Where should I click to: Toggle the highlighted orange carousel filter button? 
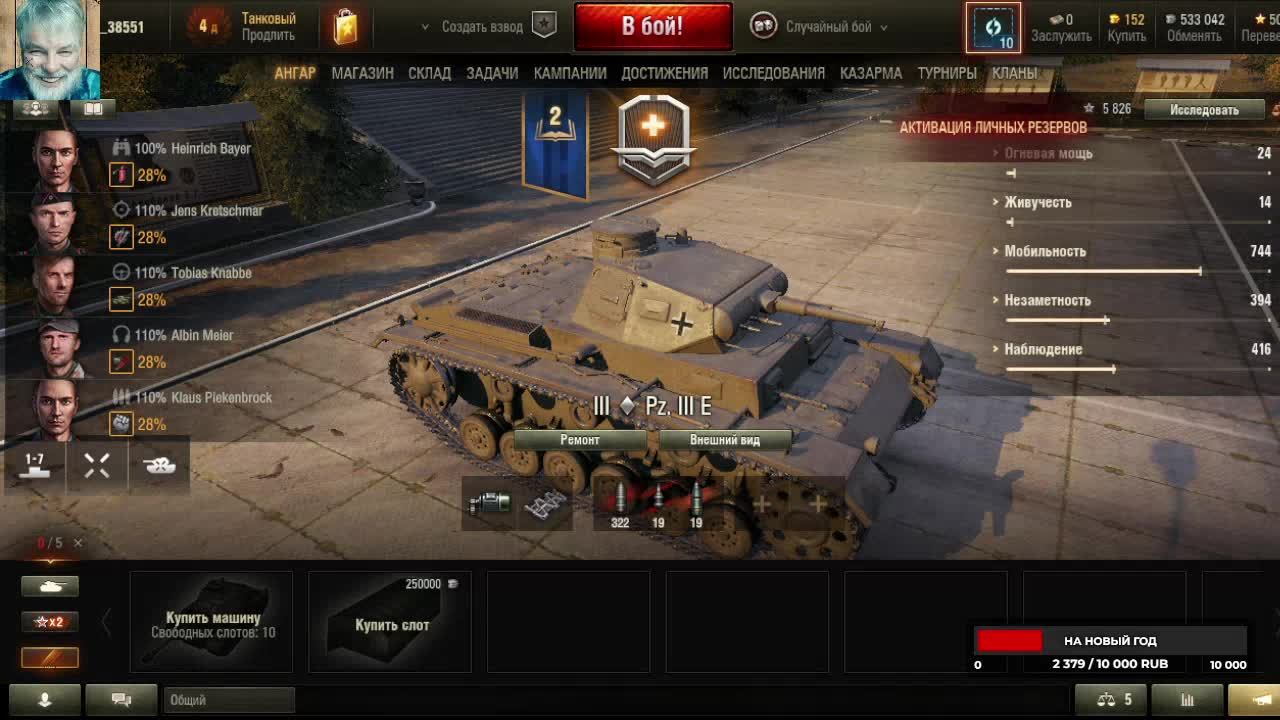tap(50, 658)
